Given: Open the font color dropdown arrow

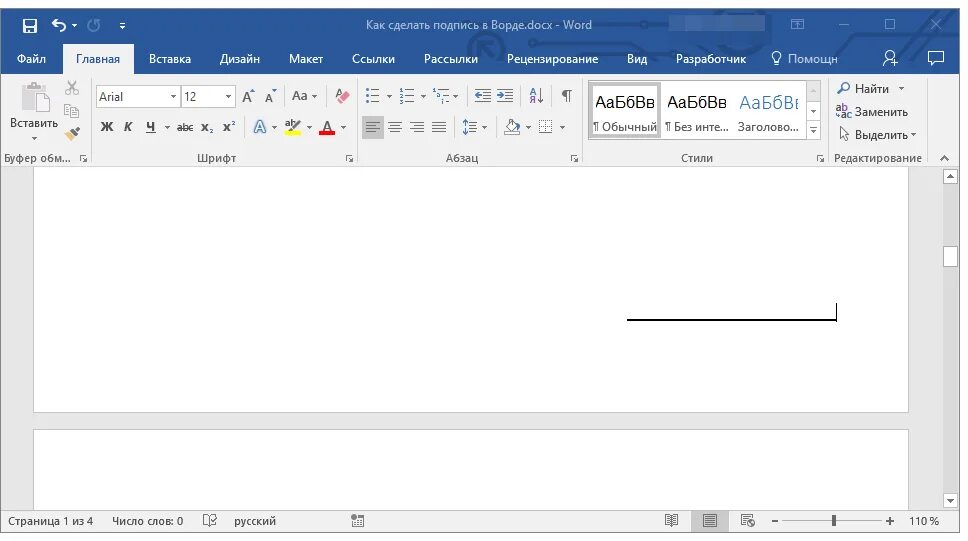Looking at the screenshot, I should click(x=344, y=128).
